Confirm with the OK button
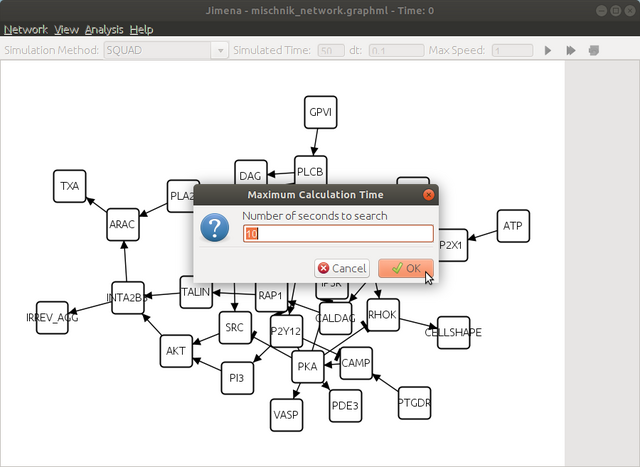This screenshot has height=467, width=640. (x=406, y=268)
